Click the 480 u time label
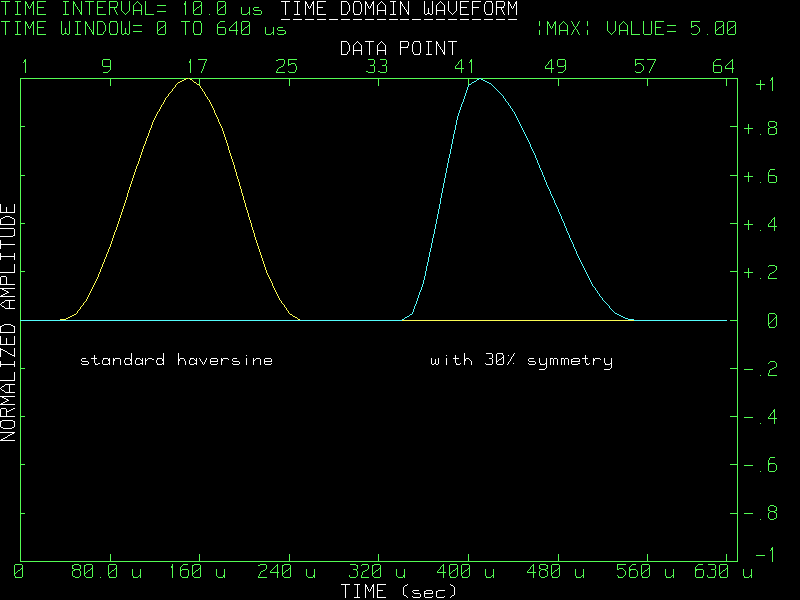800x600 pixels. pos(556,571)
